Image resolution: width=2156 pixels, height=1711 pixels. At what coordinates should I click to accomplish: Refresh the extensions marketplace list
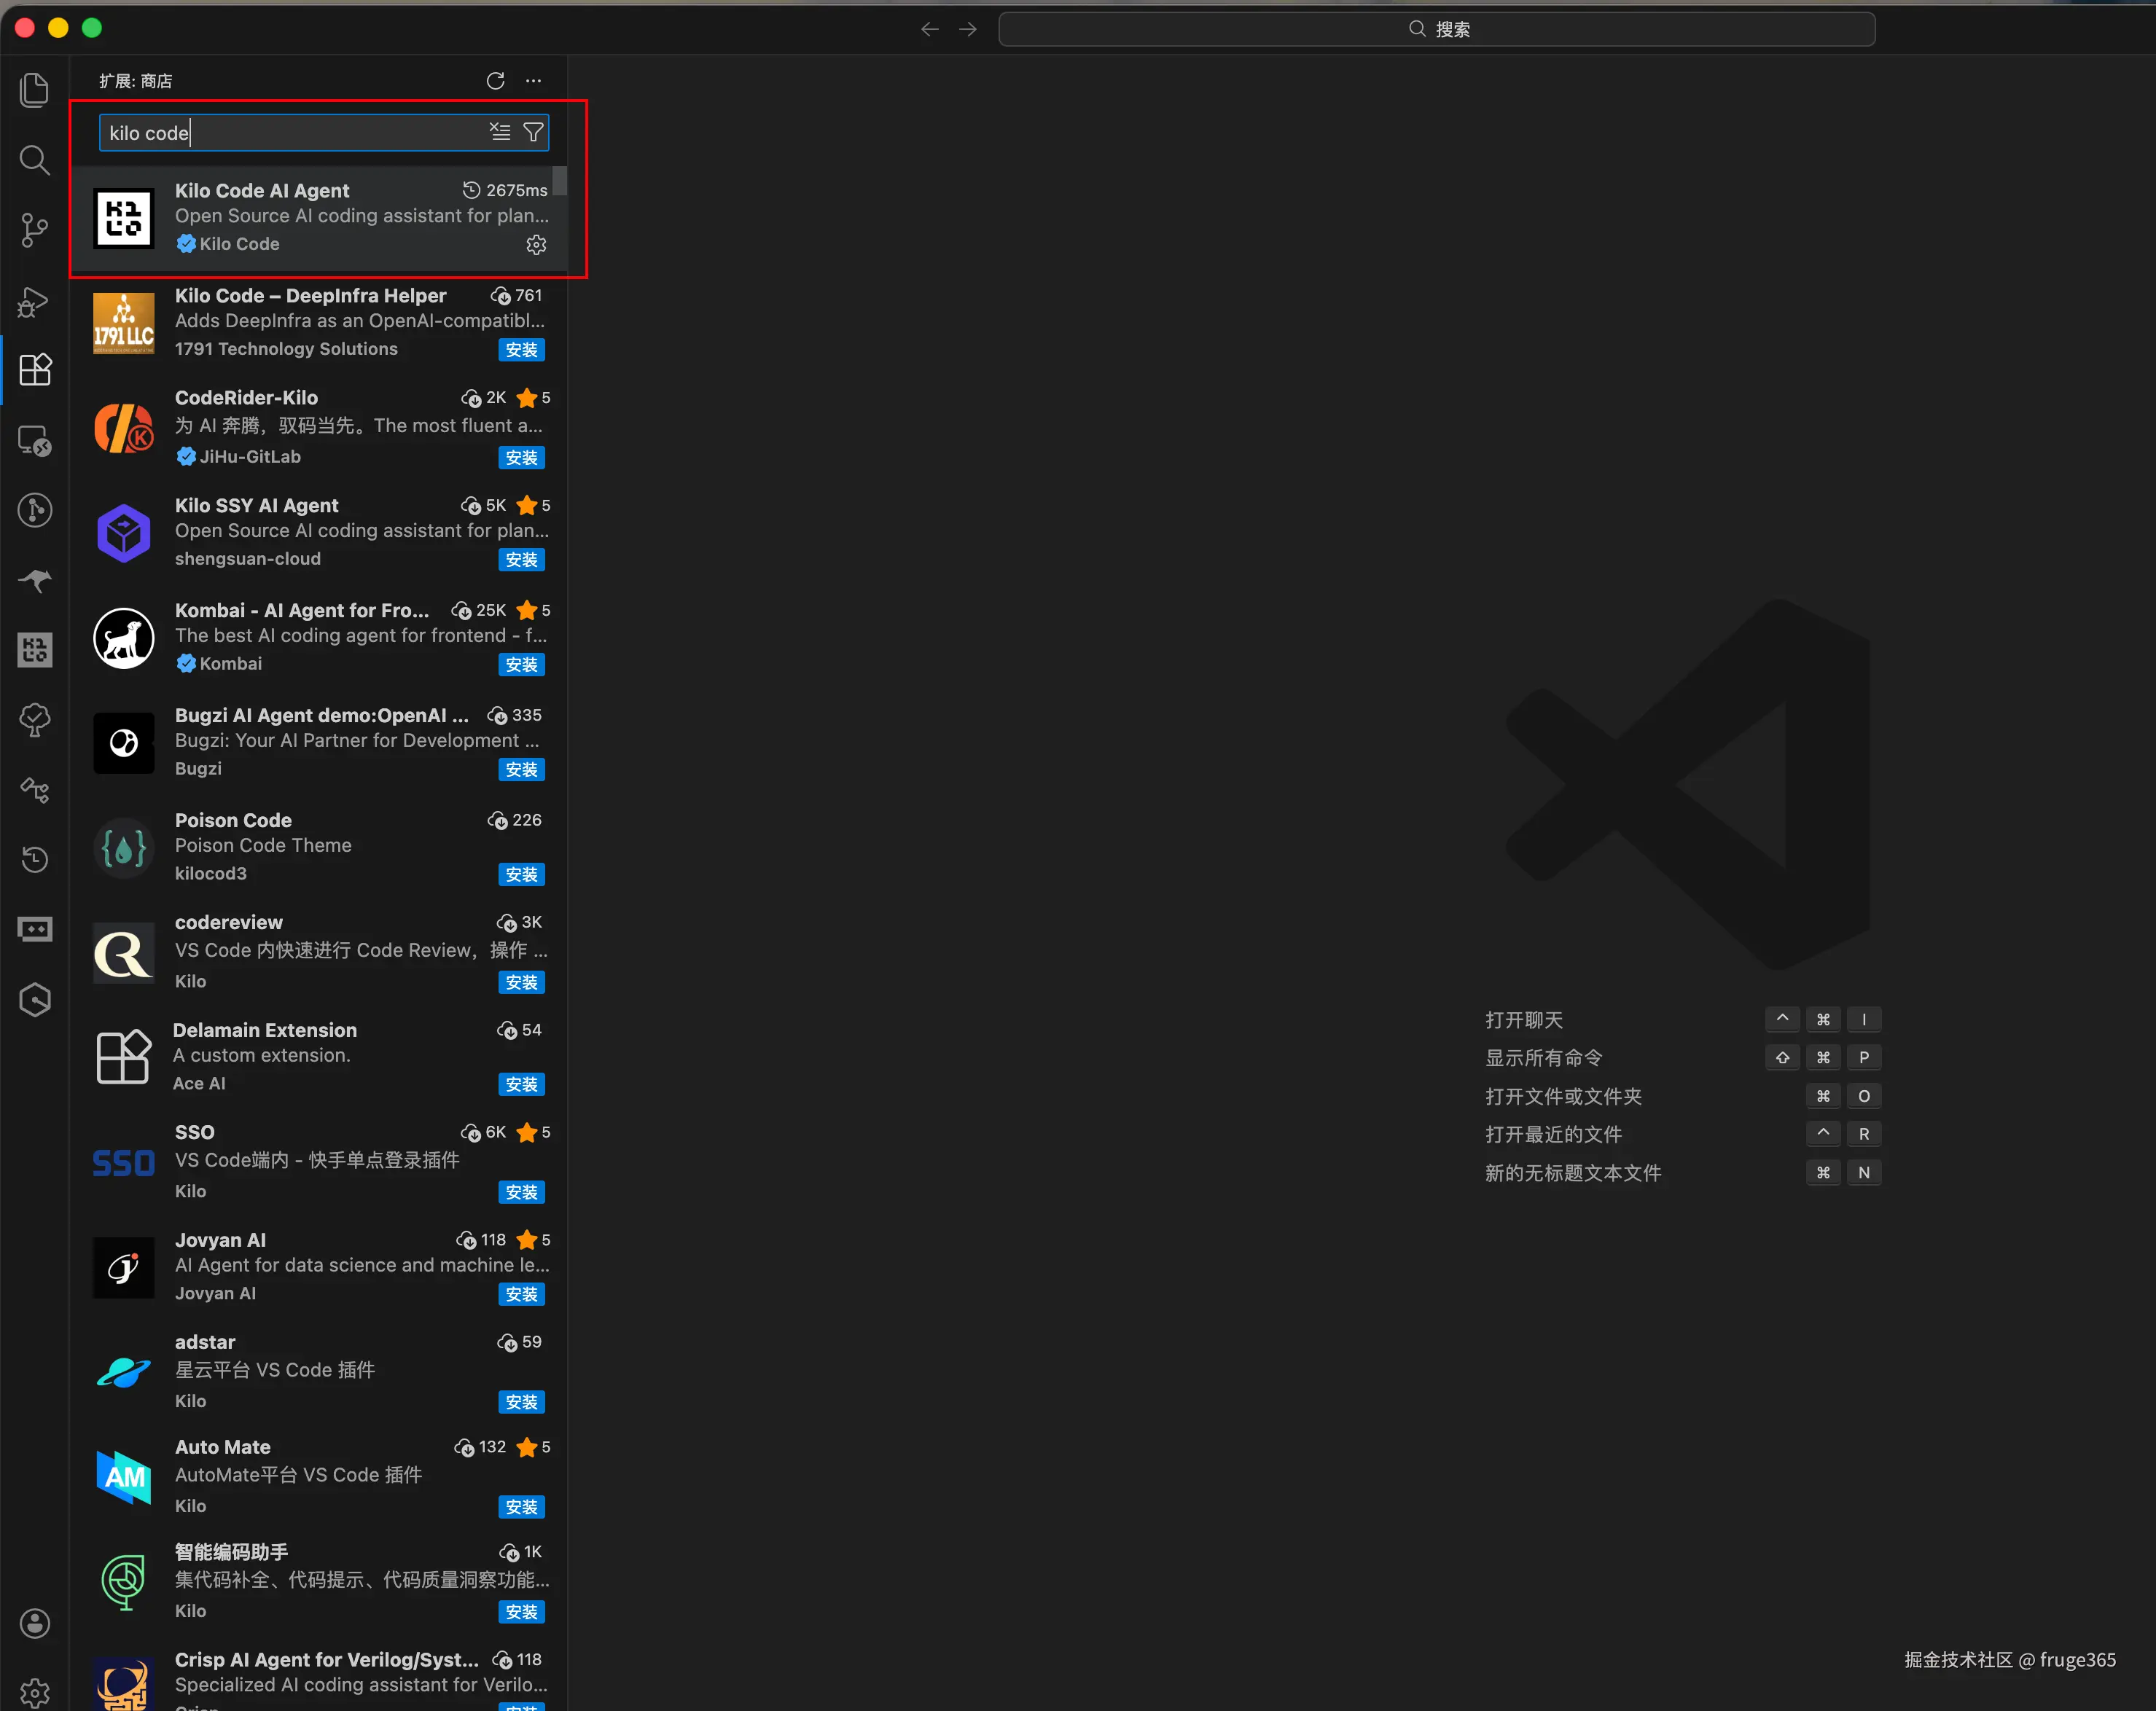pyautogui.click(x=495, y=81)
